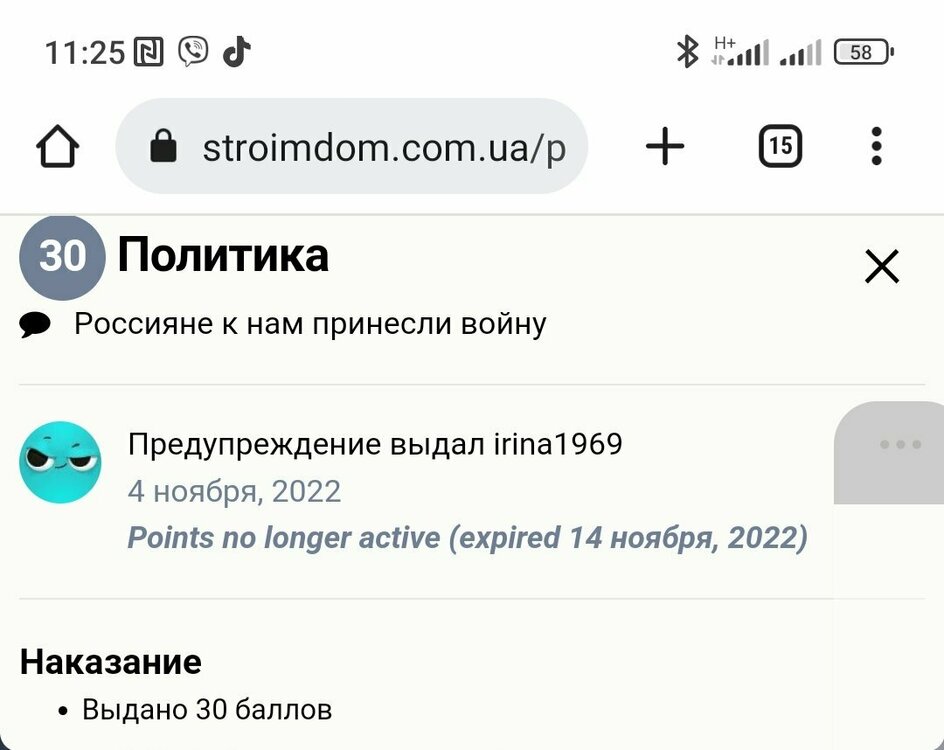
Task: Tap the "4 ноября, 2022" date text
Action: click(x=234, y=491)
